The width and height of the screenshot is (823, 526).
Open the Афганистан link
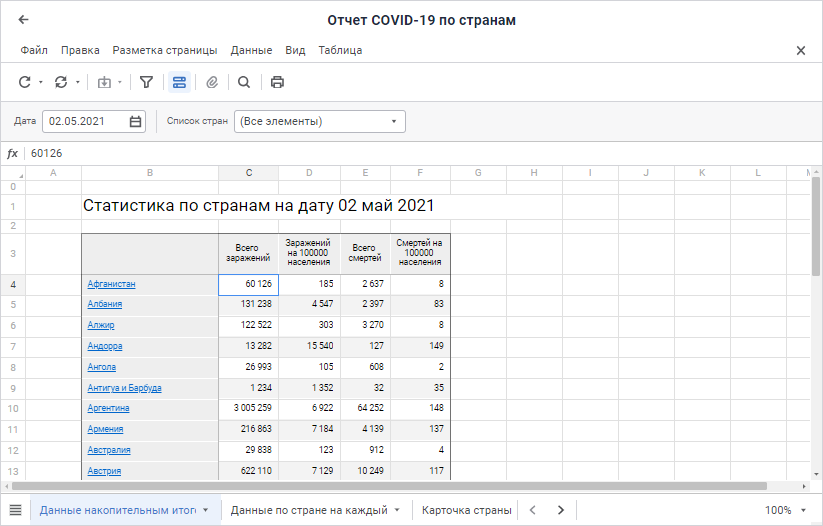pos(111,284)
